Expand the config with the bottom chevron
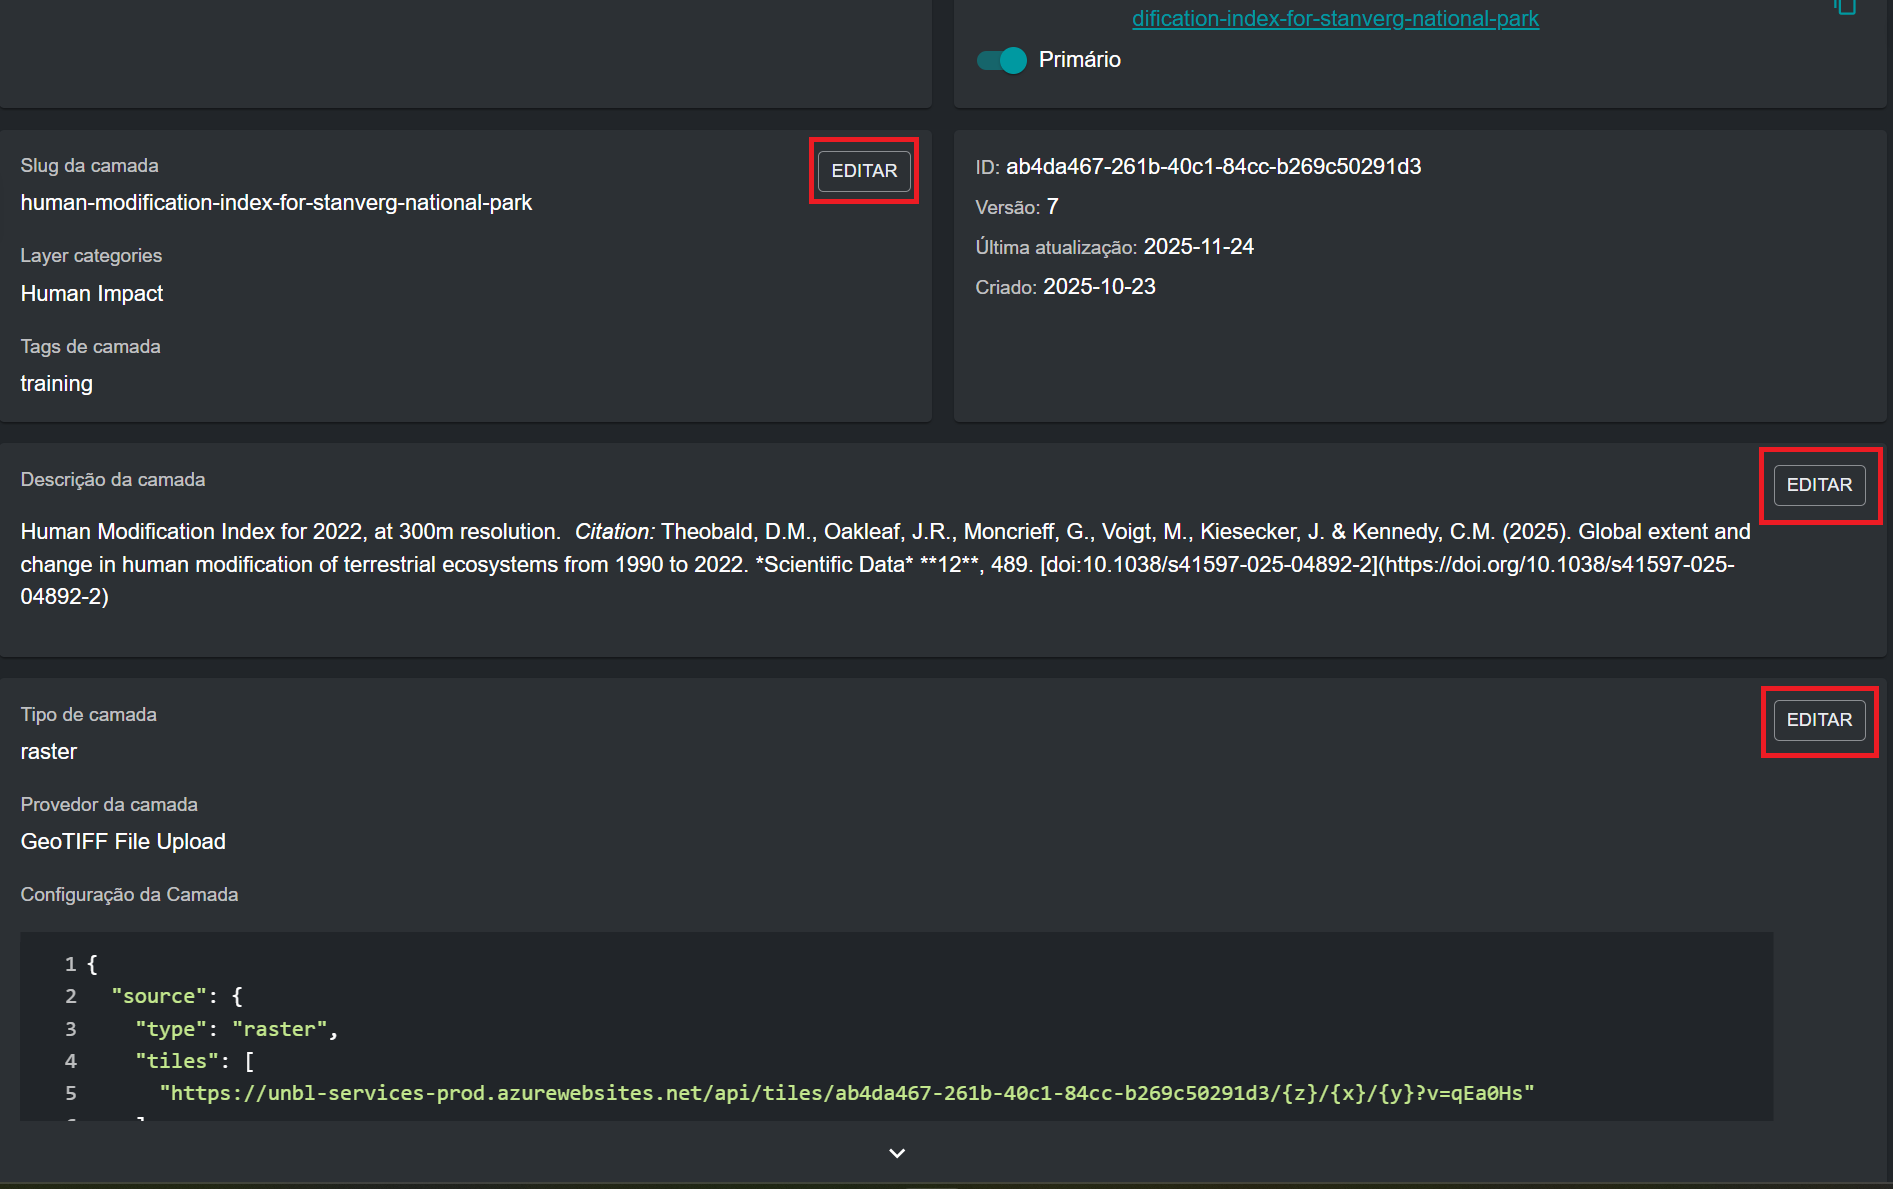This screenshot has height=1189, width=1893. point(897,1153)
